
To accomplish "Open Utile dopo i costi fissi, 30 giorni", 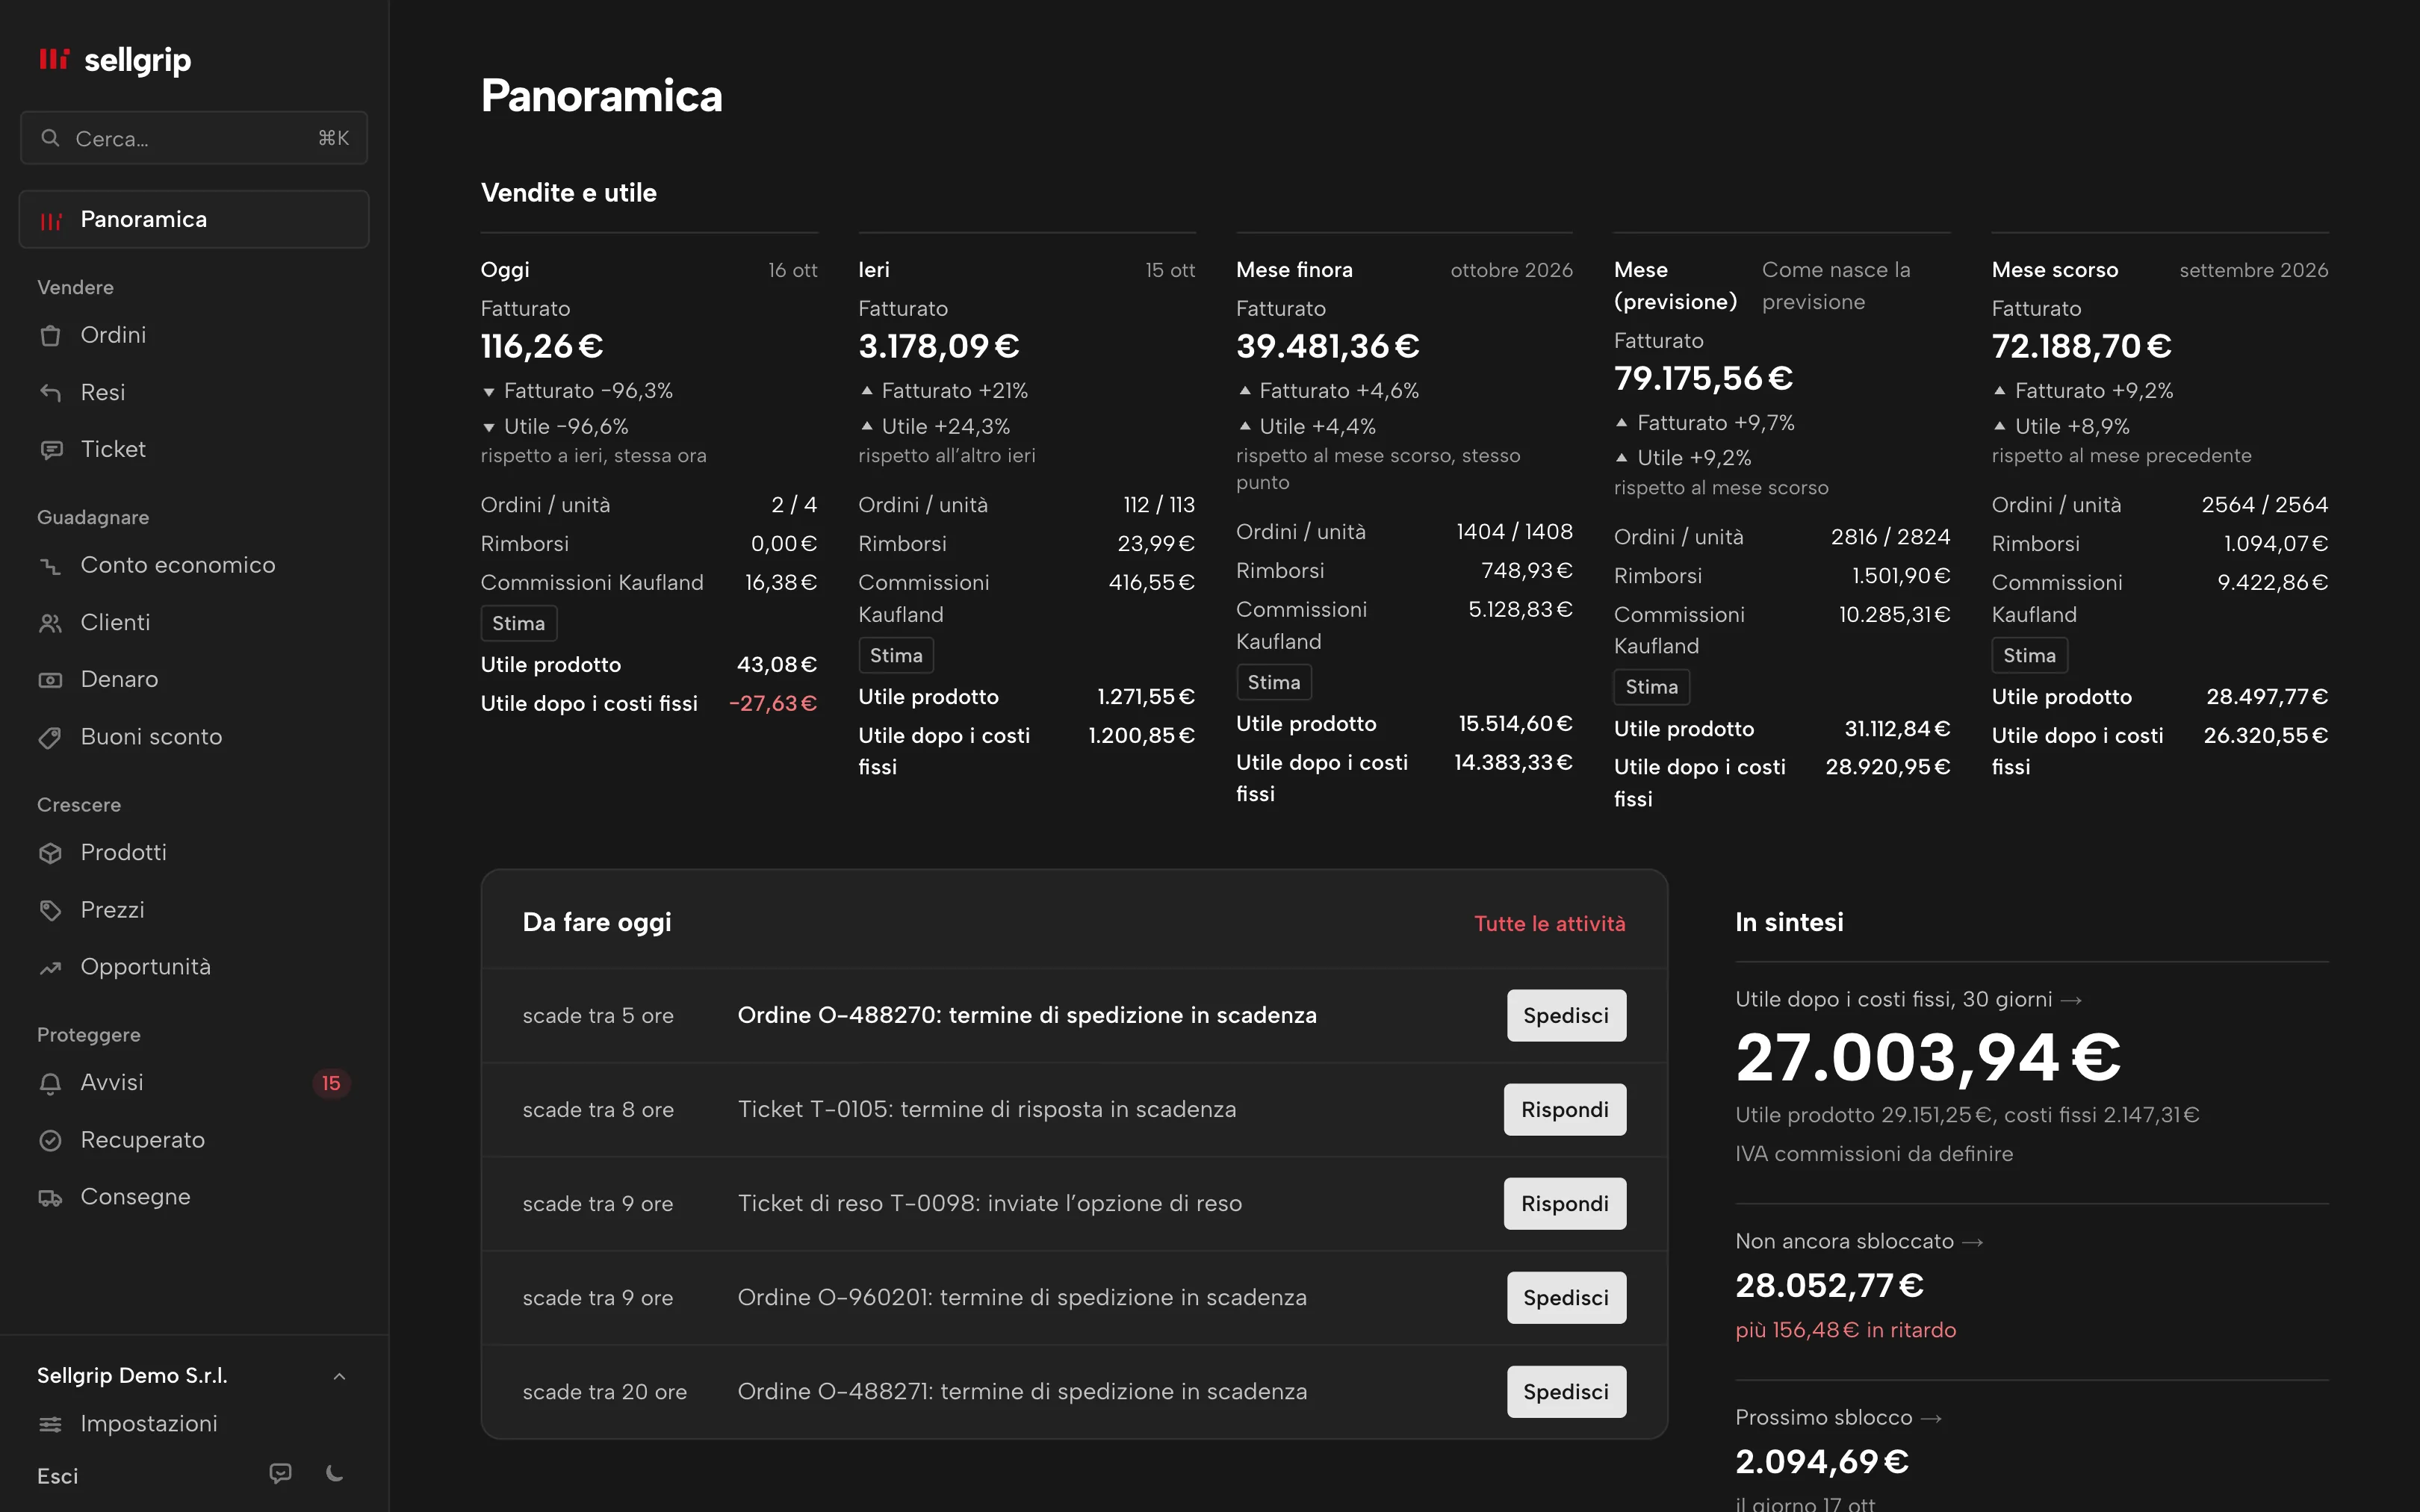I will (1908, 999).
